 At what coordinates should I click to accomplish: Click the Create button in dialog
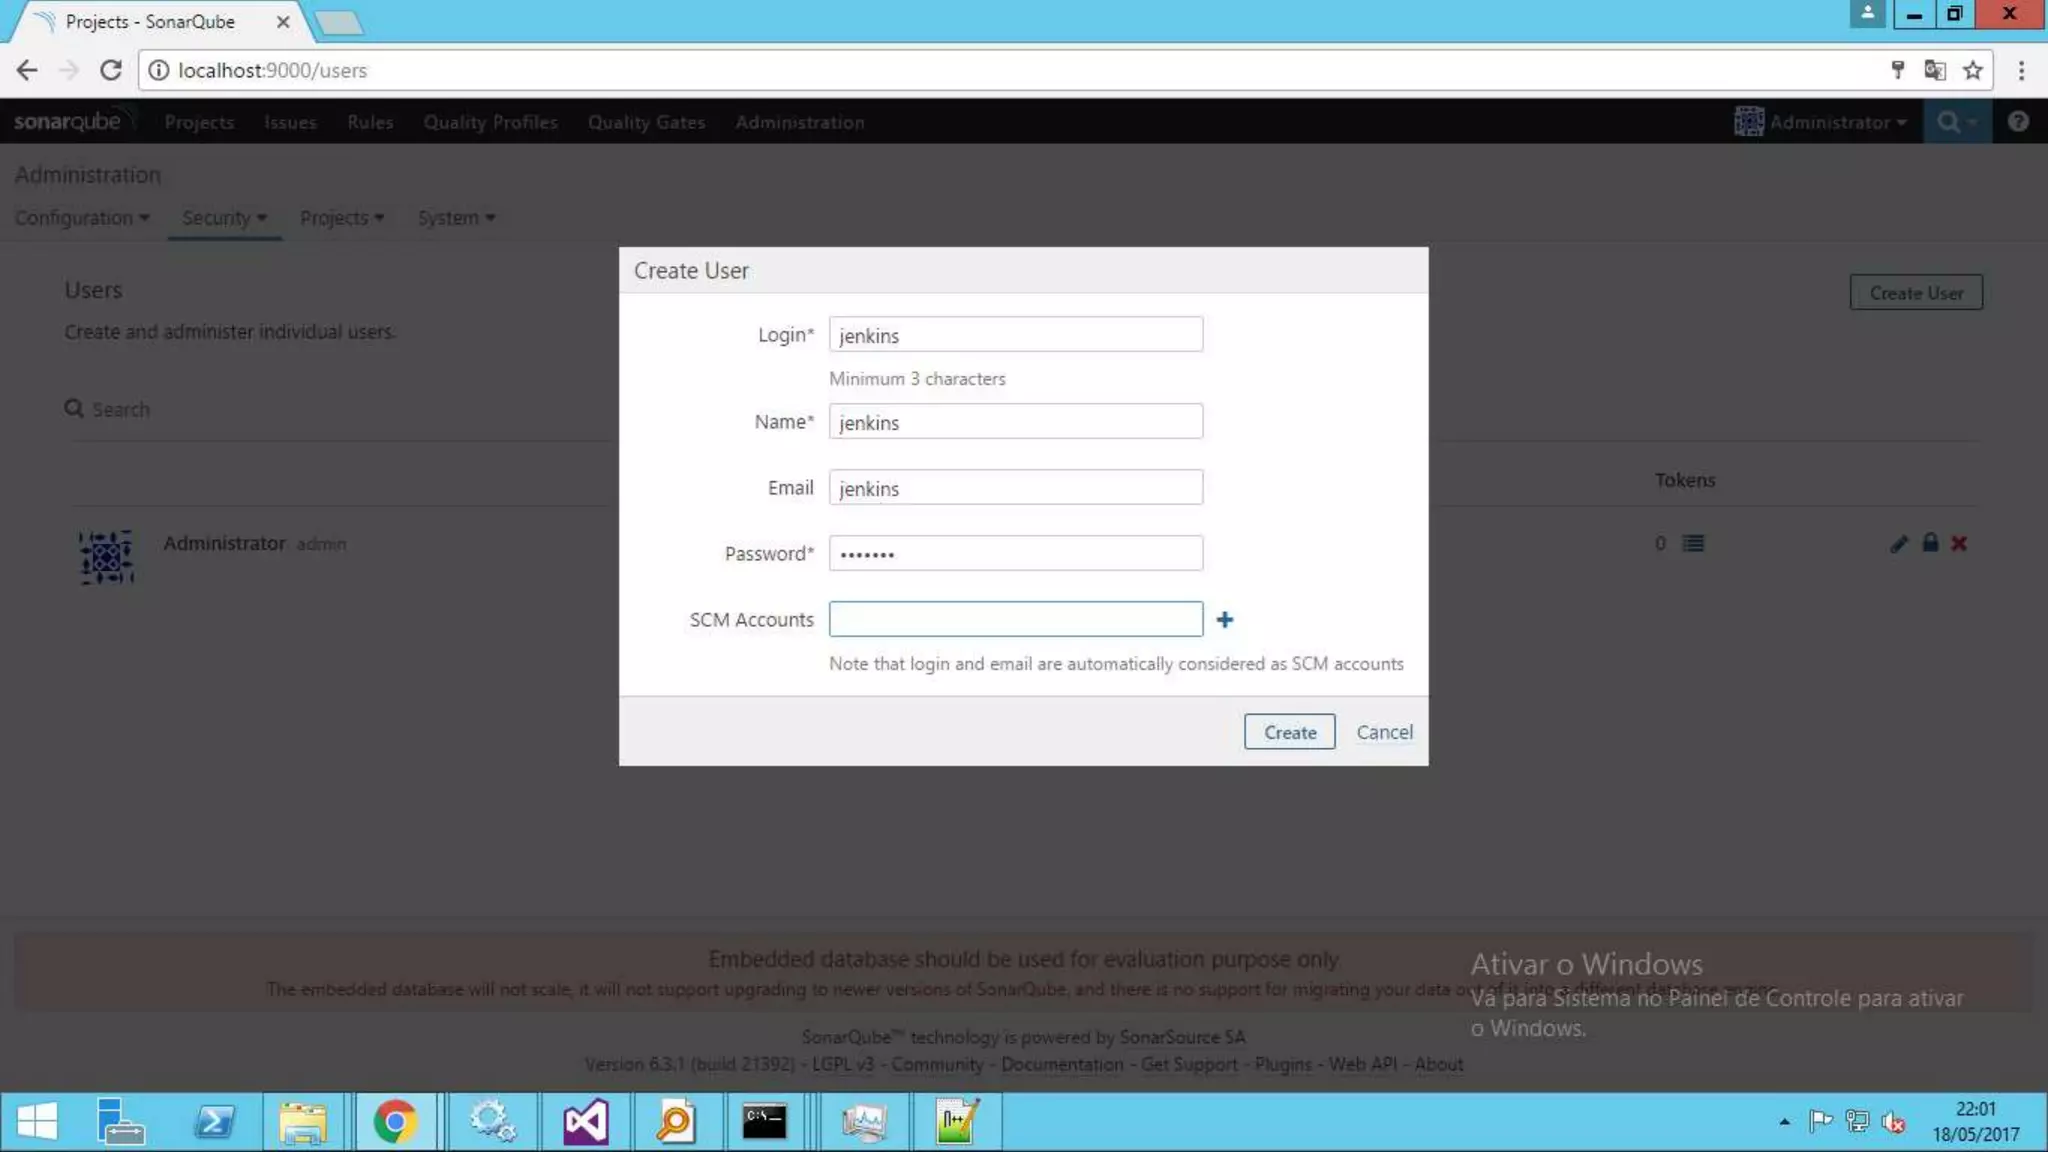[1289, 732]
